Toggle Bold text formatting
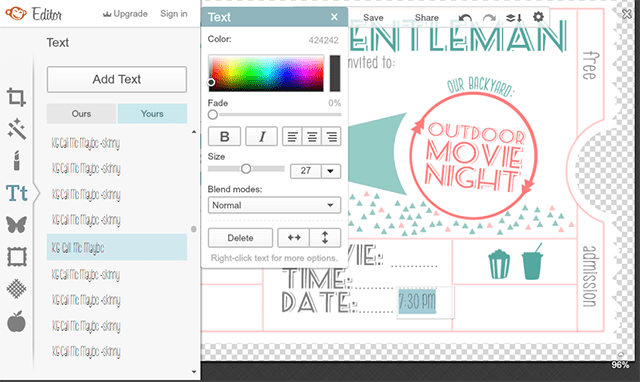 pyautogui.click(x=224, y=136)
